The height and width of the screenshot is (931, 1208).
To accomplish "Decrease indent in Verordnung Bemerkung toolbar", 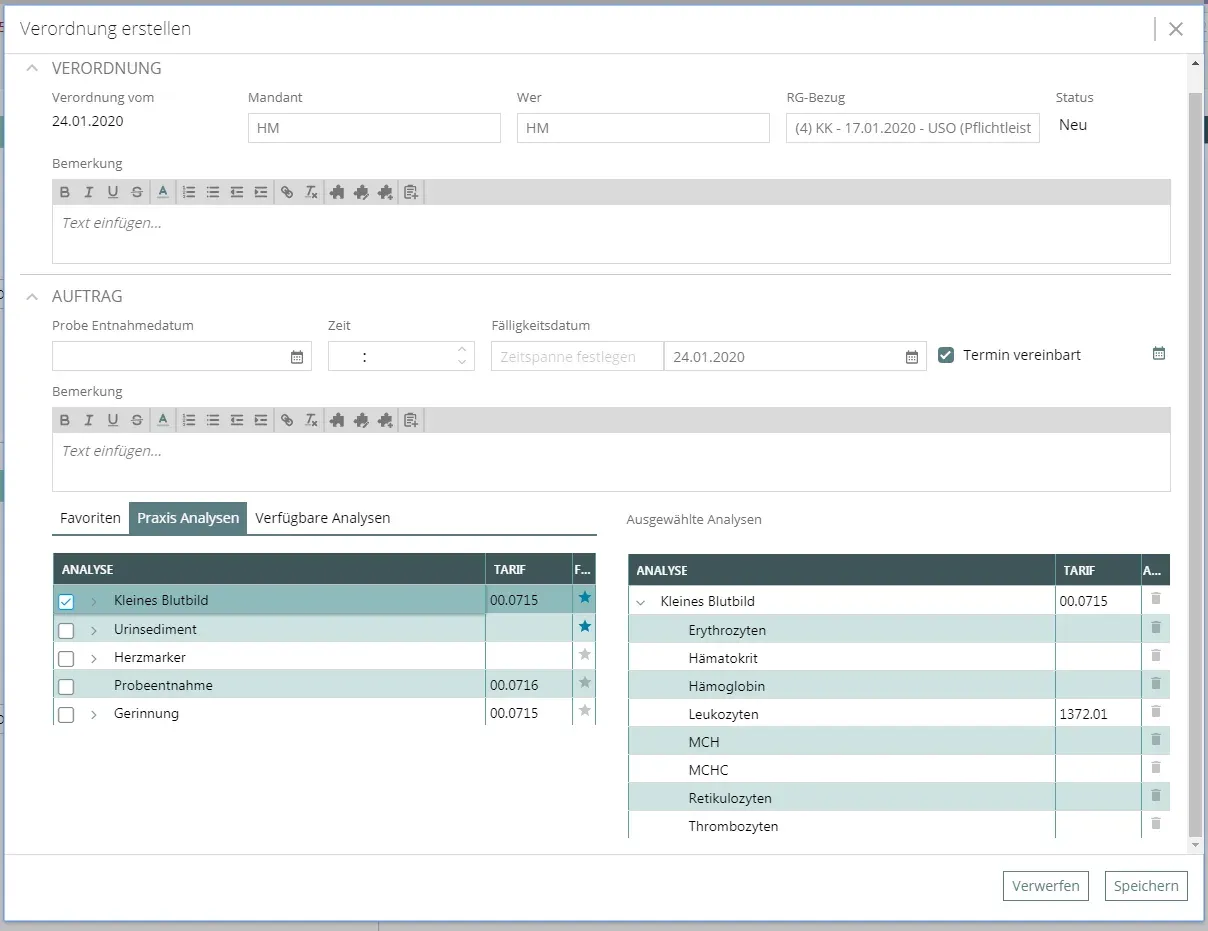I will (x=237, y=192).
